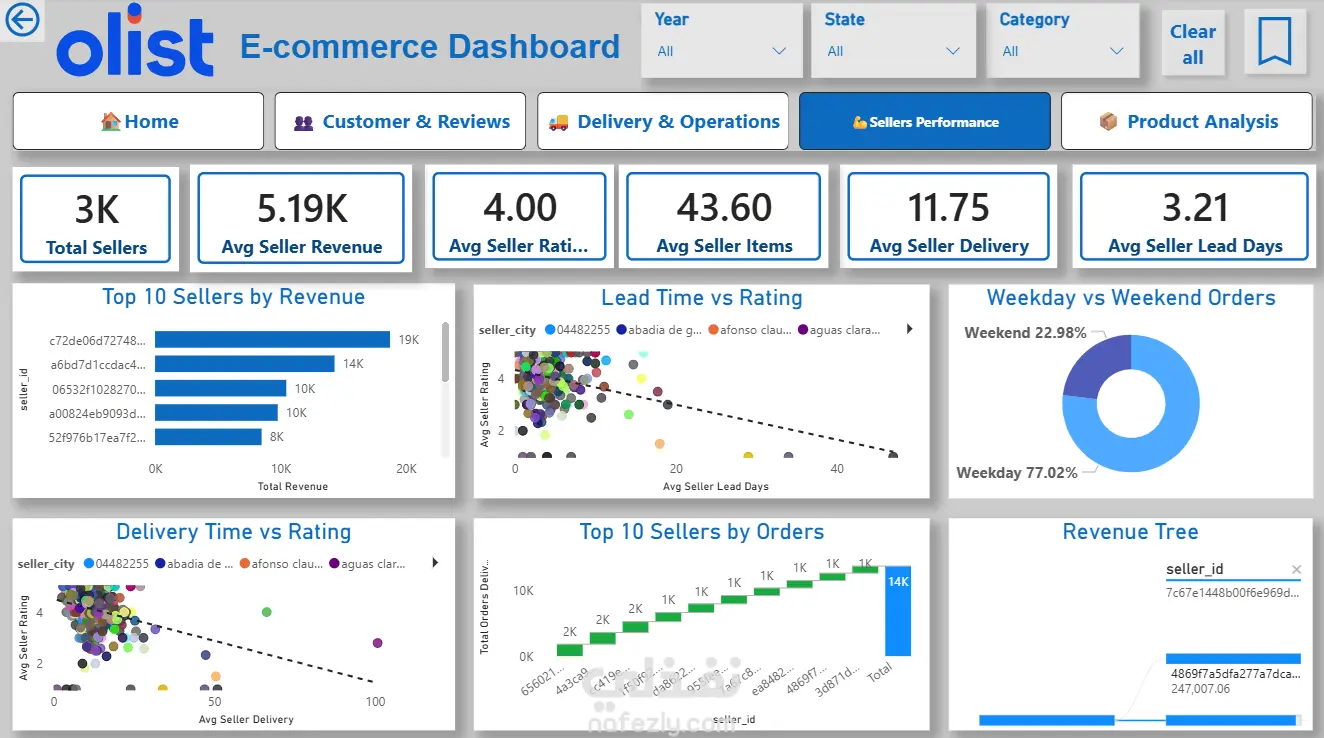Select the Avg Seller Delivery card

(x=949, y=218)
